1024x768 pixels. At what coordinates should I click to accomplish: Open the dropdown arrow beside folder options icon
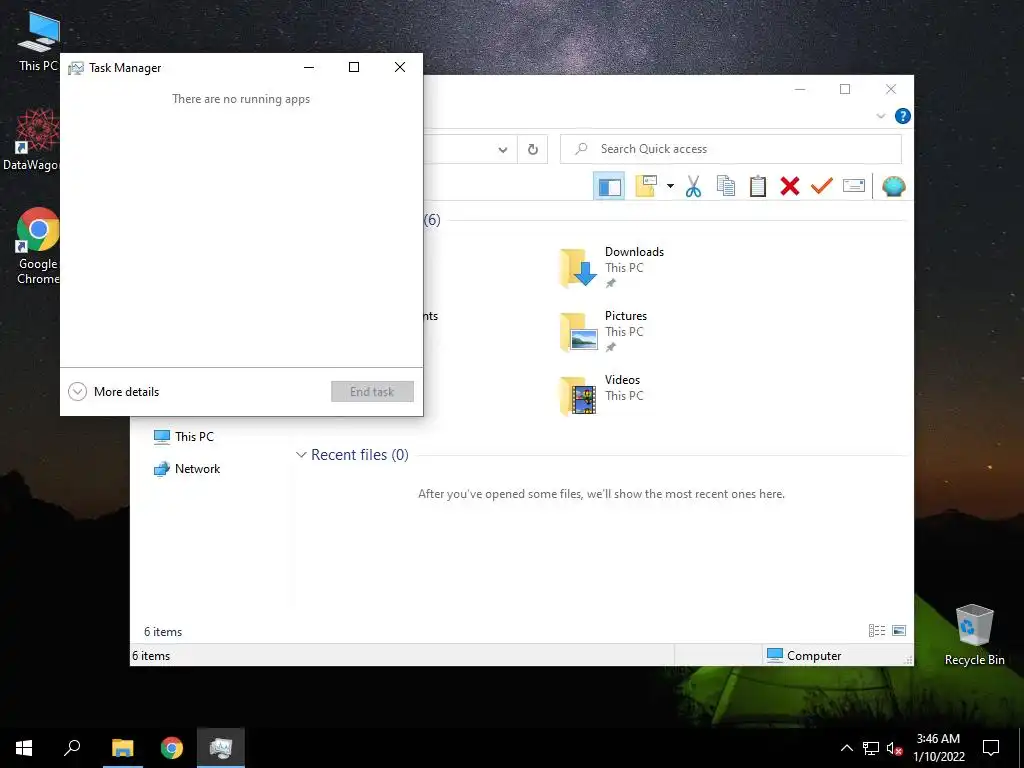(x=670, y=186)
